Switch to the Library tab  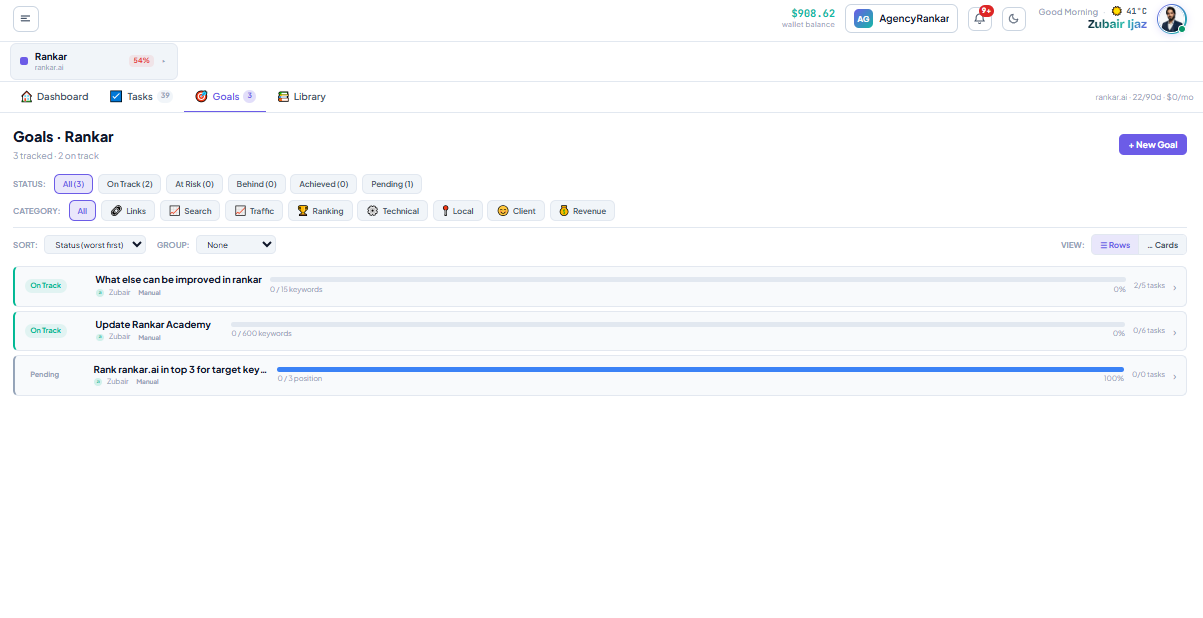point(301,97)
